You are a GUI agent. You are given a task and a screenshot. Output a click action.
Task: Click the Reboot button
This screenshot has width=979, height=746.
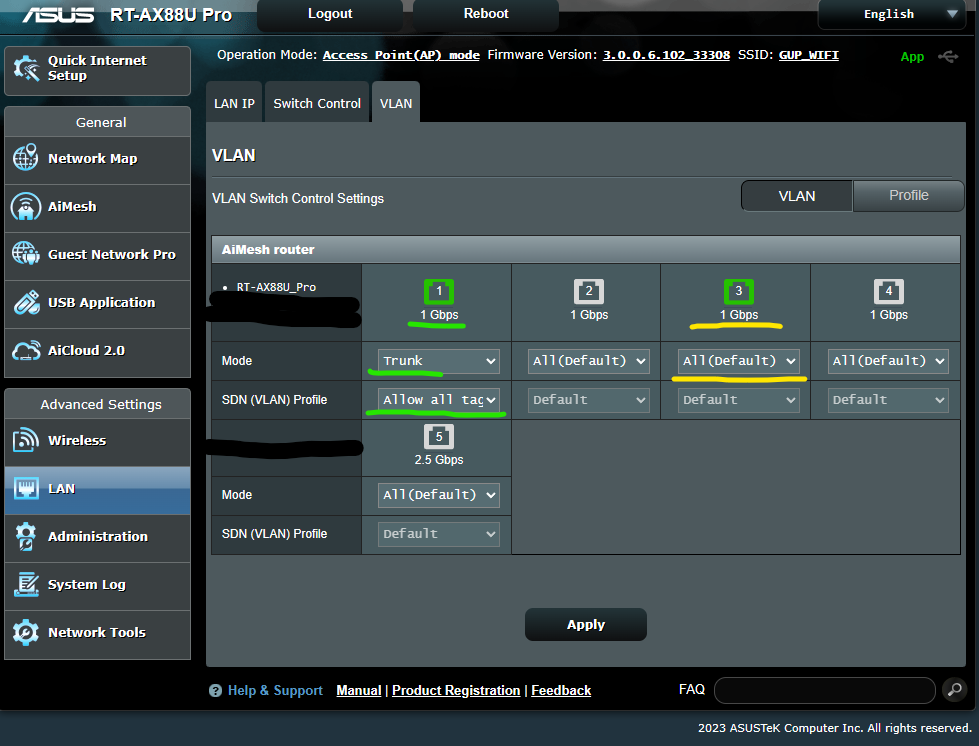click(486, 14)
